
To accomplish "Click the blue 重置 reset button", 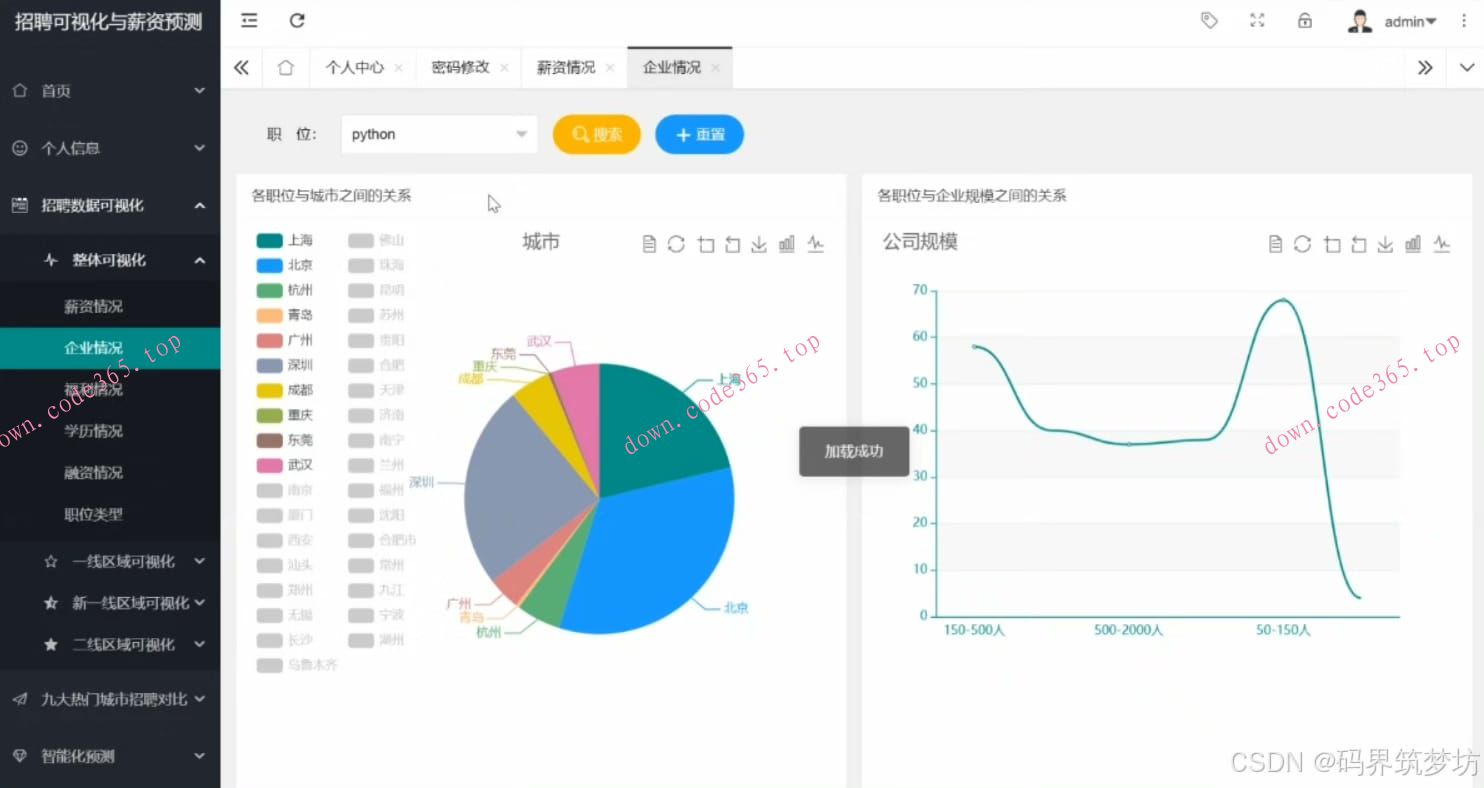I will [700, 135].
